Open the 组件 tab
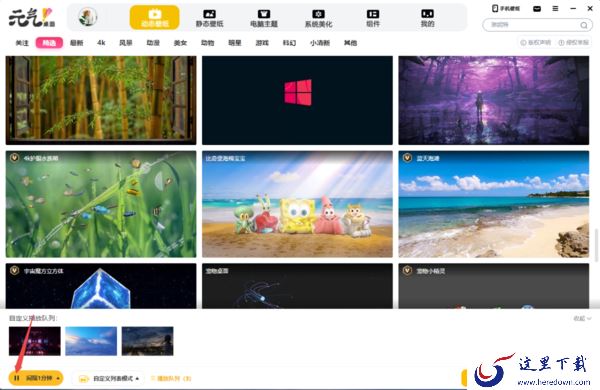The height and width of the screenshot is (390, 600). coord(373,18)
